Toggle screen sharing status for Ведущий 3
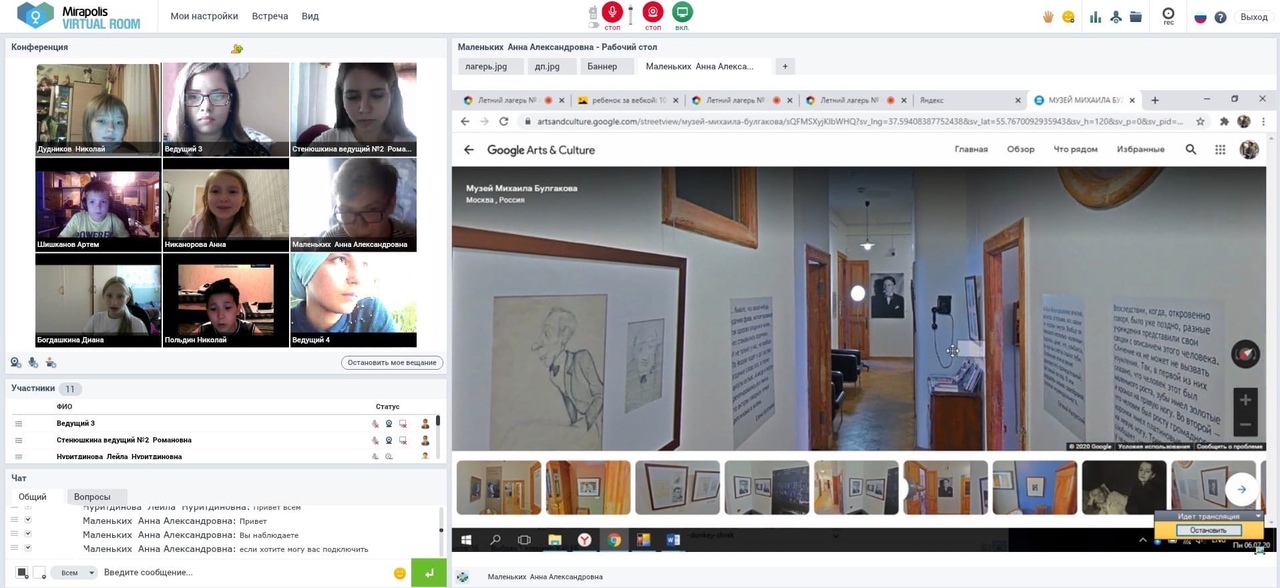1280x588 pixels. [402, 424]
